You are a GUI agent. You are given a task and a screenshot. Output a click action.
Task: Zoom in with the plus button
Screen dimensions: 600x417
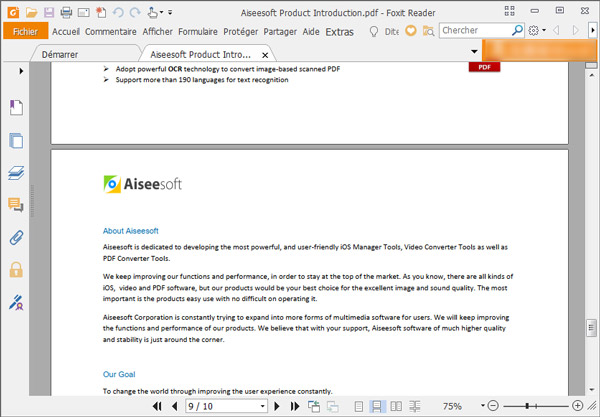coord(577,406)
